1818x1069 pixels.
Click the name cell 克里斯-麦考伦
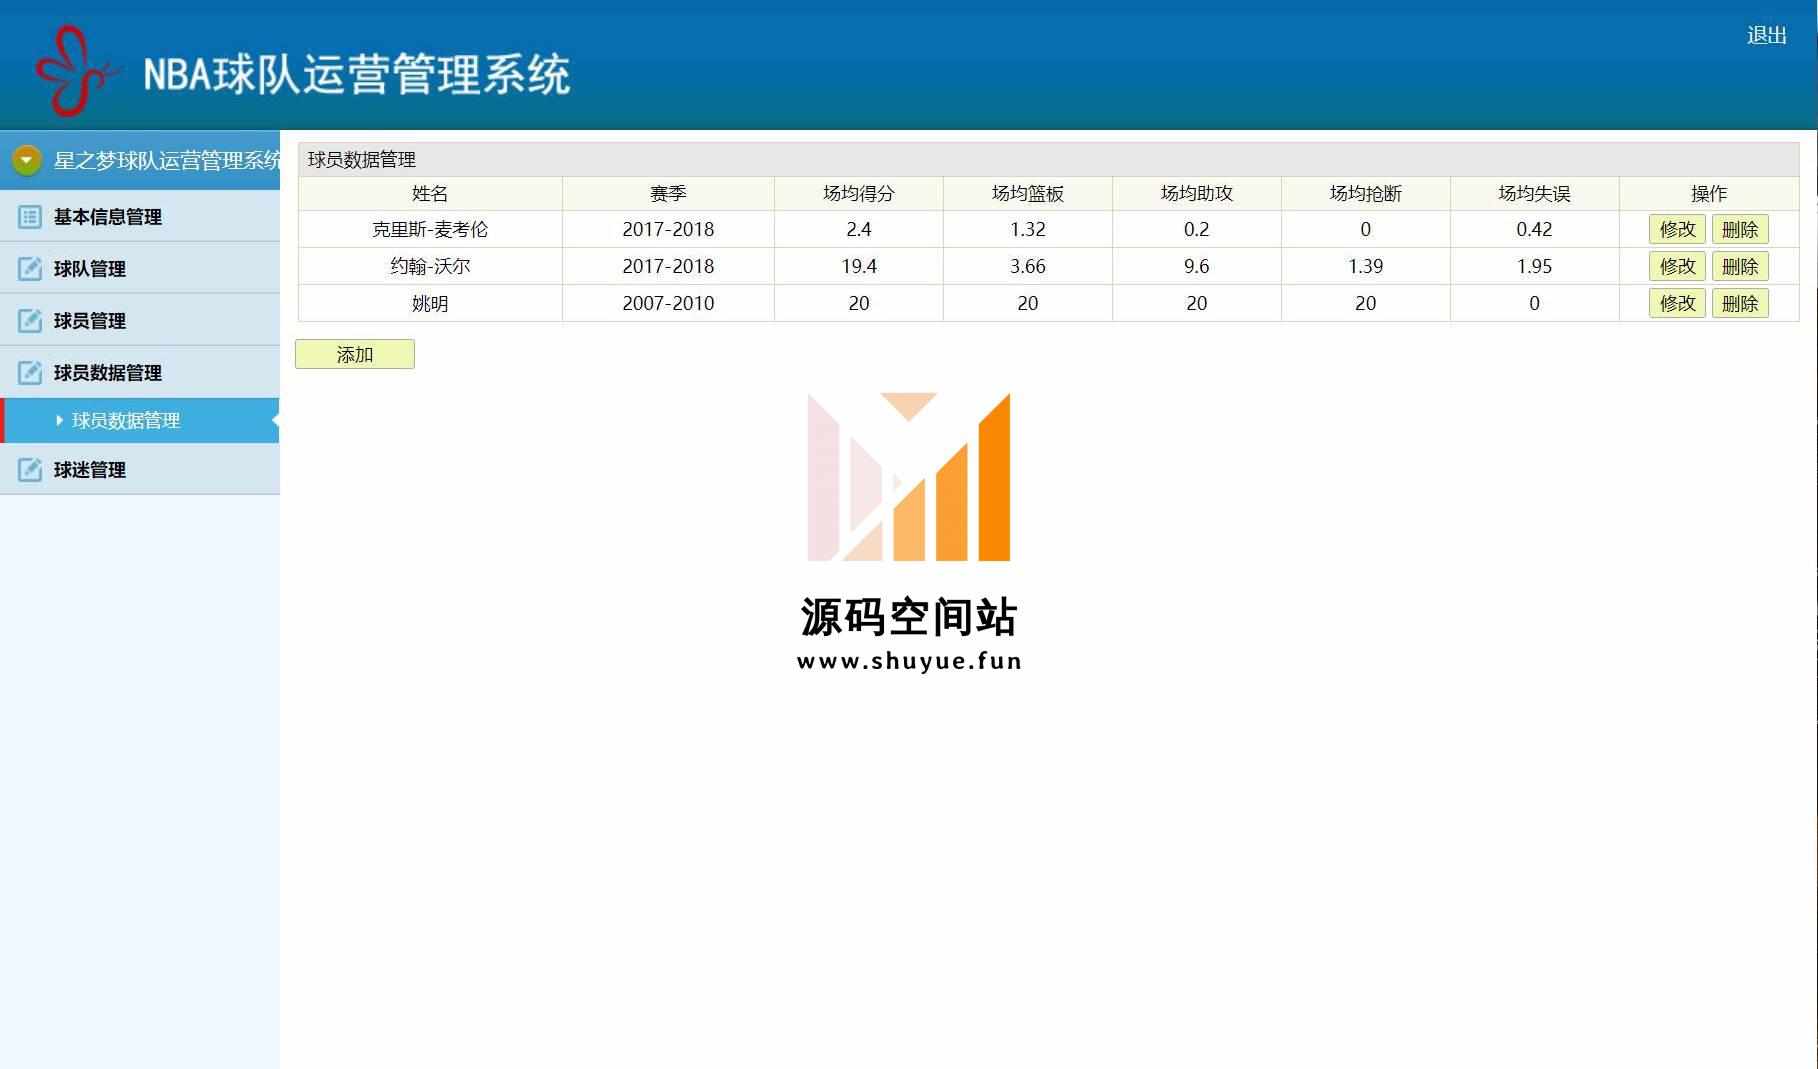coord(430,230)
